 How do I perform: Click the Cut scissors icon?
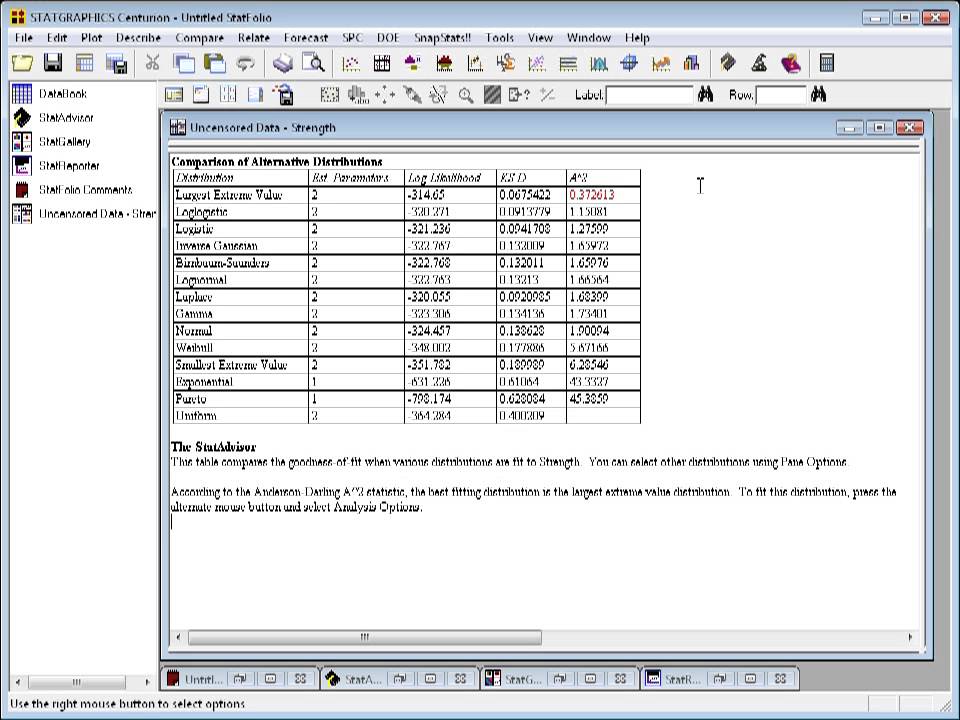pyautogui.click(x=152, y=63)
